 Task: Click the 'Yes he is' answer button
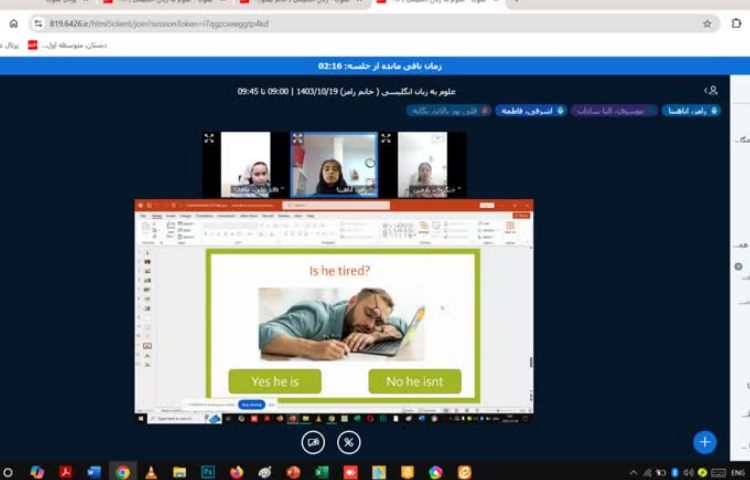[x=275, y=382]
